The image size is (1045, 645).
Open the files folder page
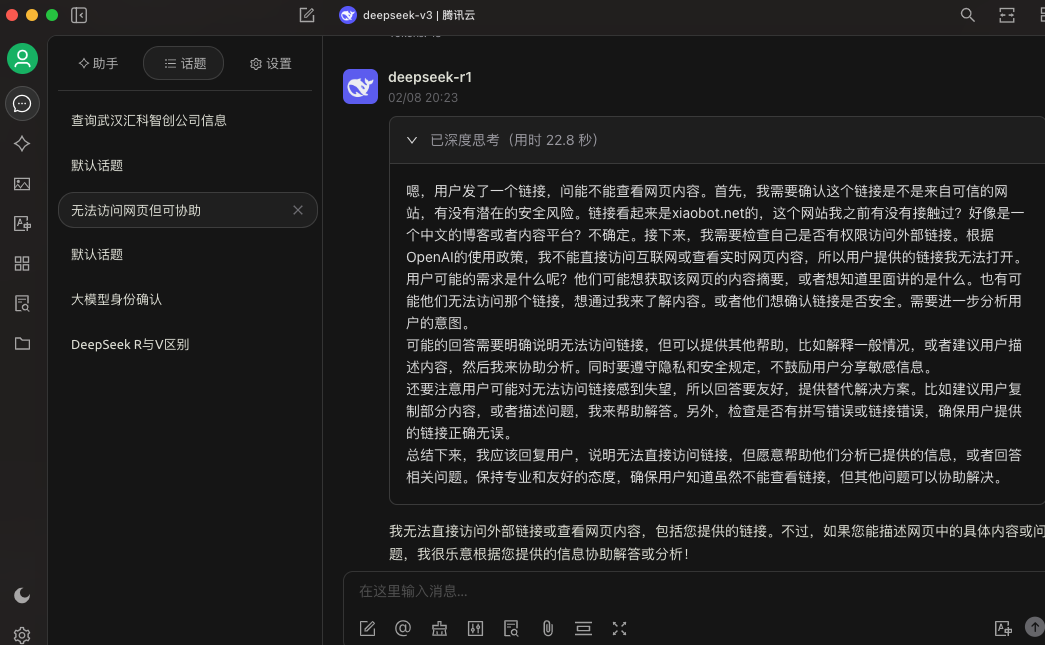coord(22,344)
